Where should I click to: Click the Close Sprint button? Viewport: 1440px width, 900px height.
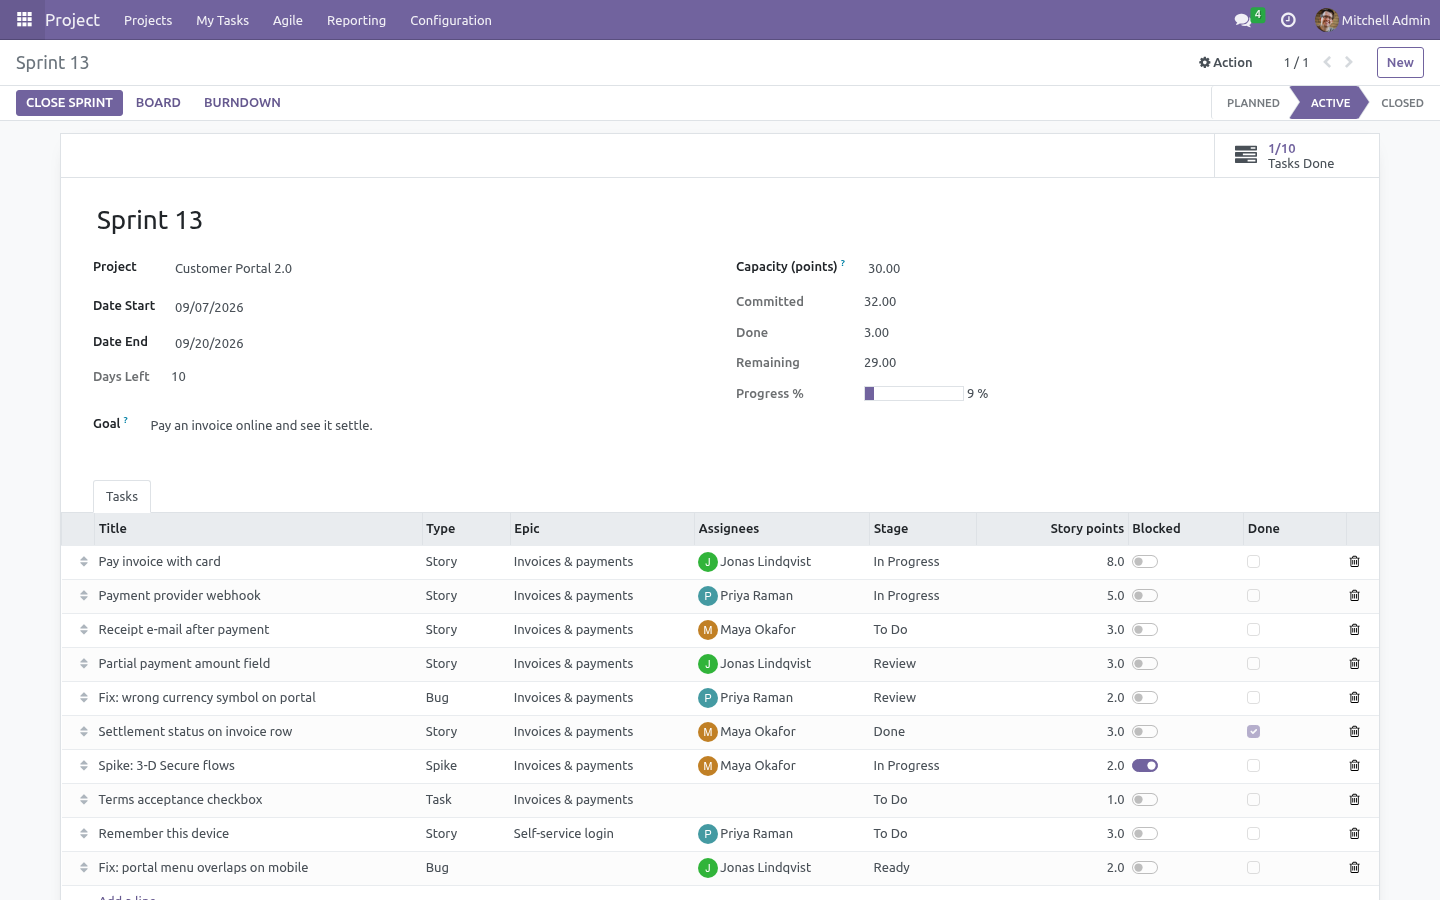(x=69, y=103)
